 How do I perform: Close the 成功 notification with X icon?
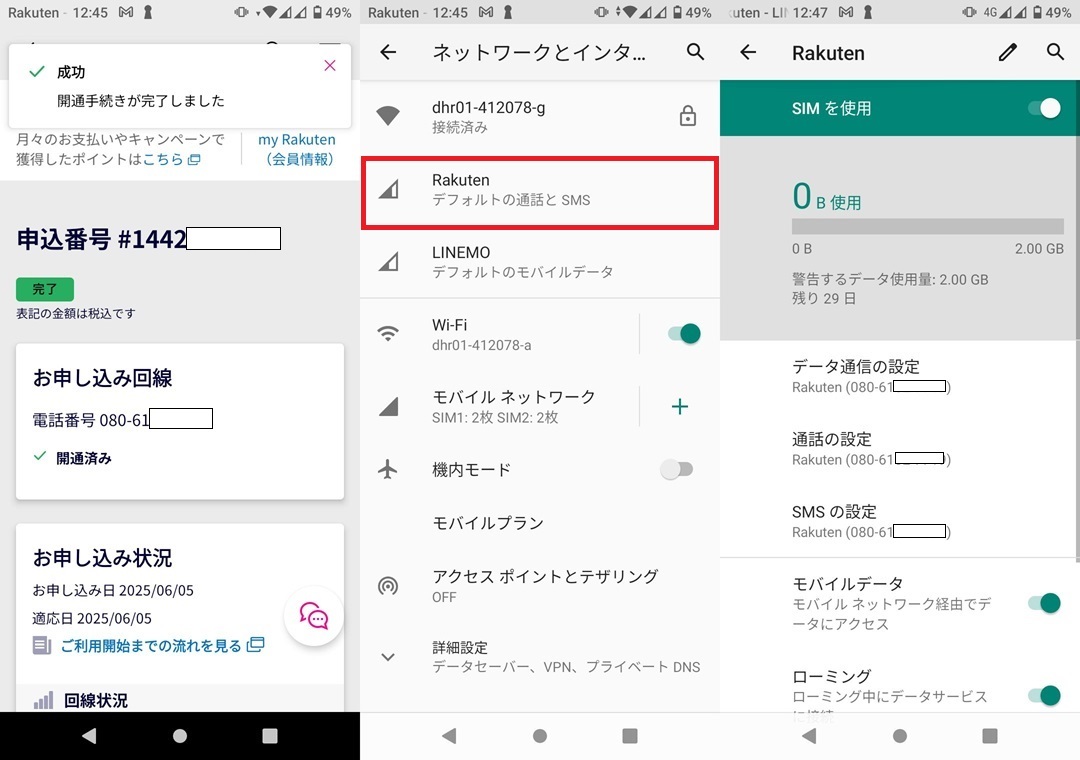(x=330, y=65)
